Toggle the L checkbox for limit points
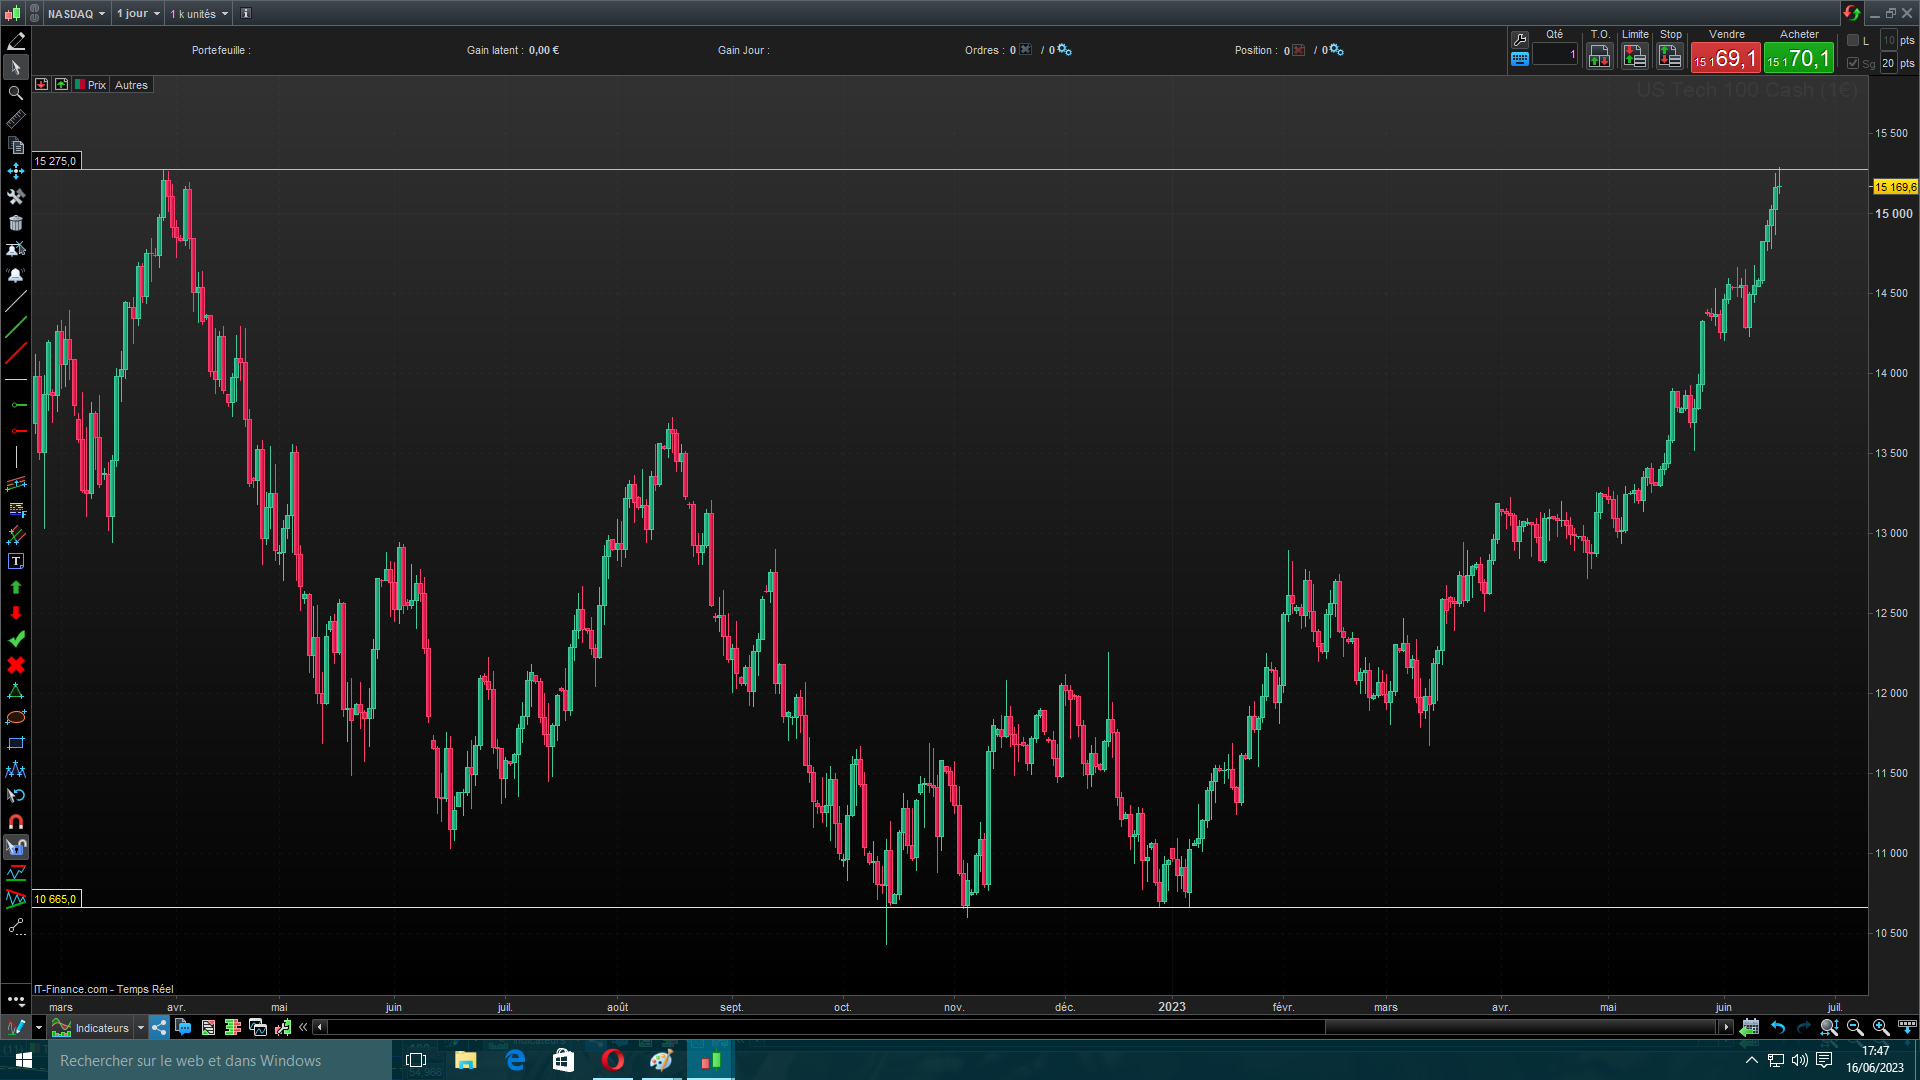1920x1080 pixels. point(1853,40)
